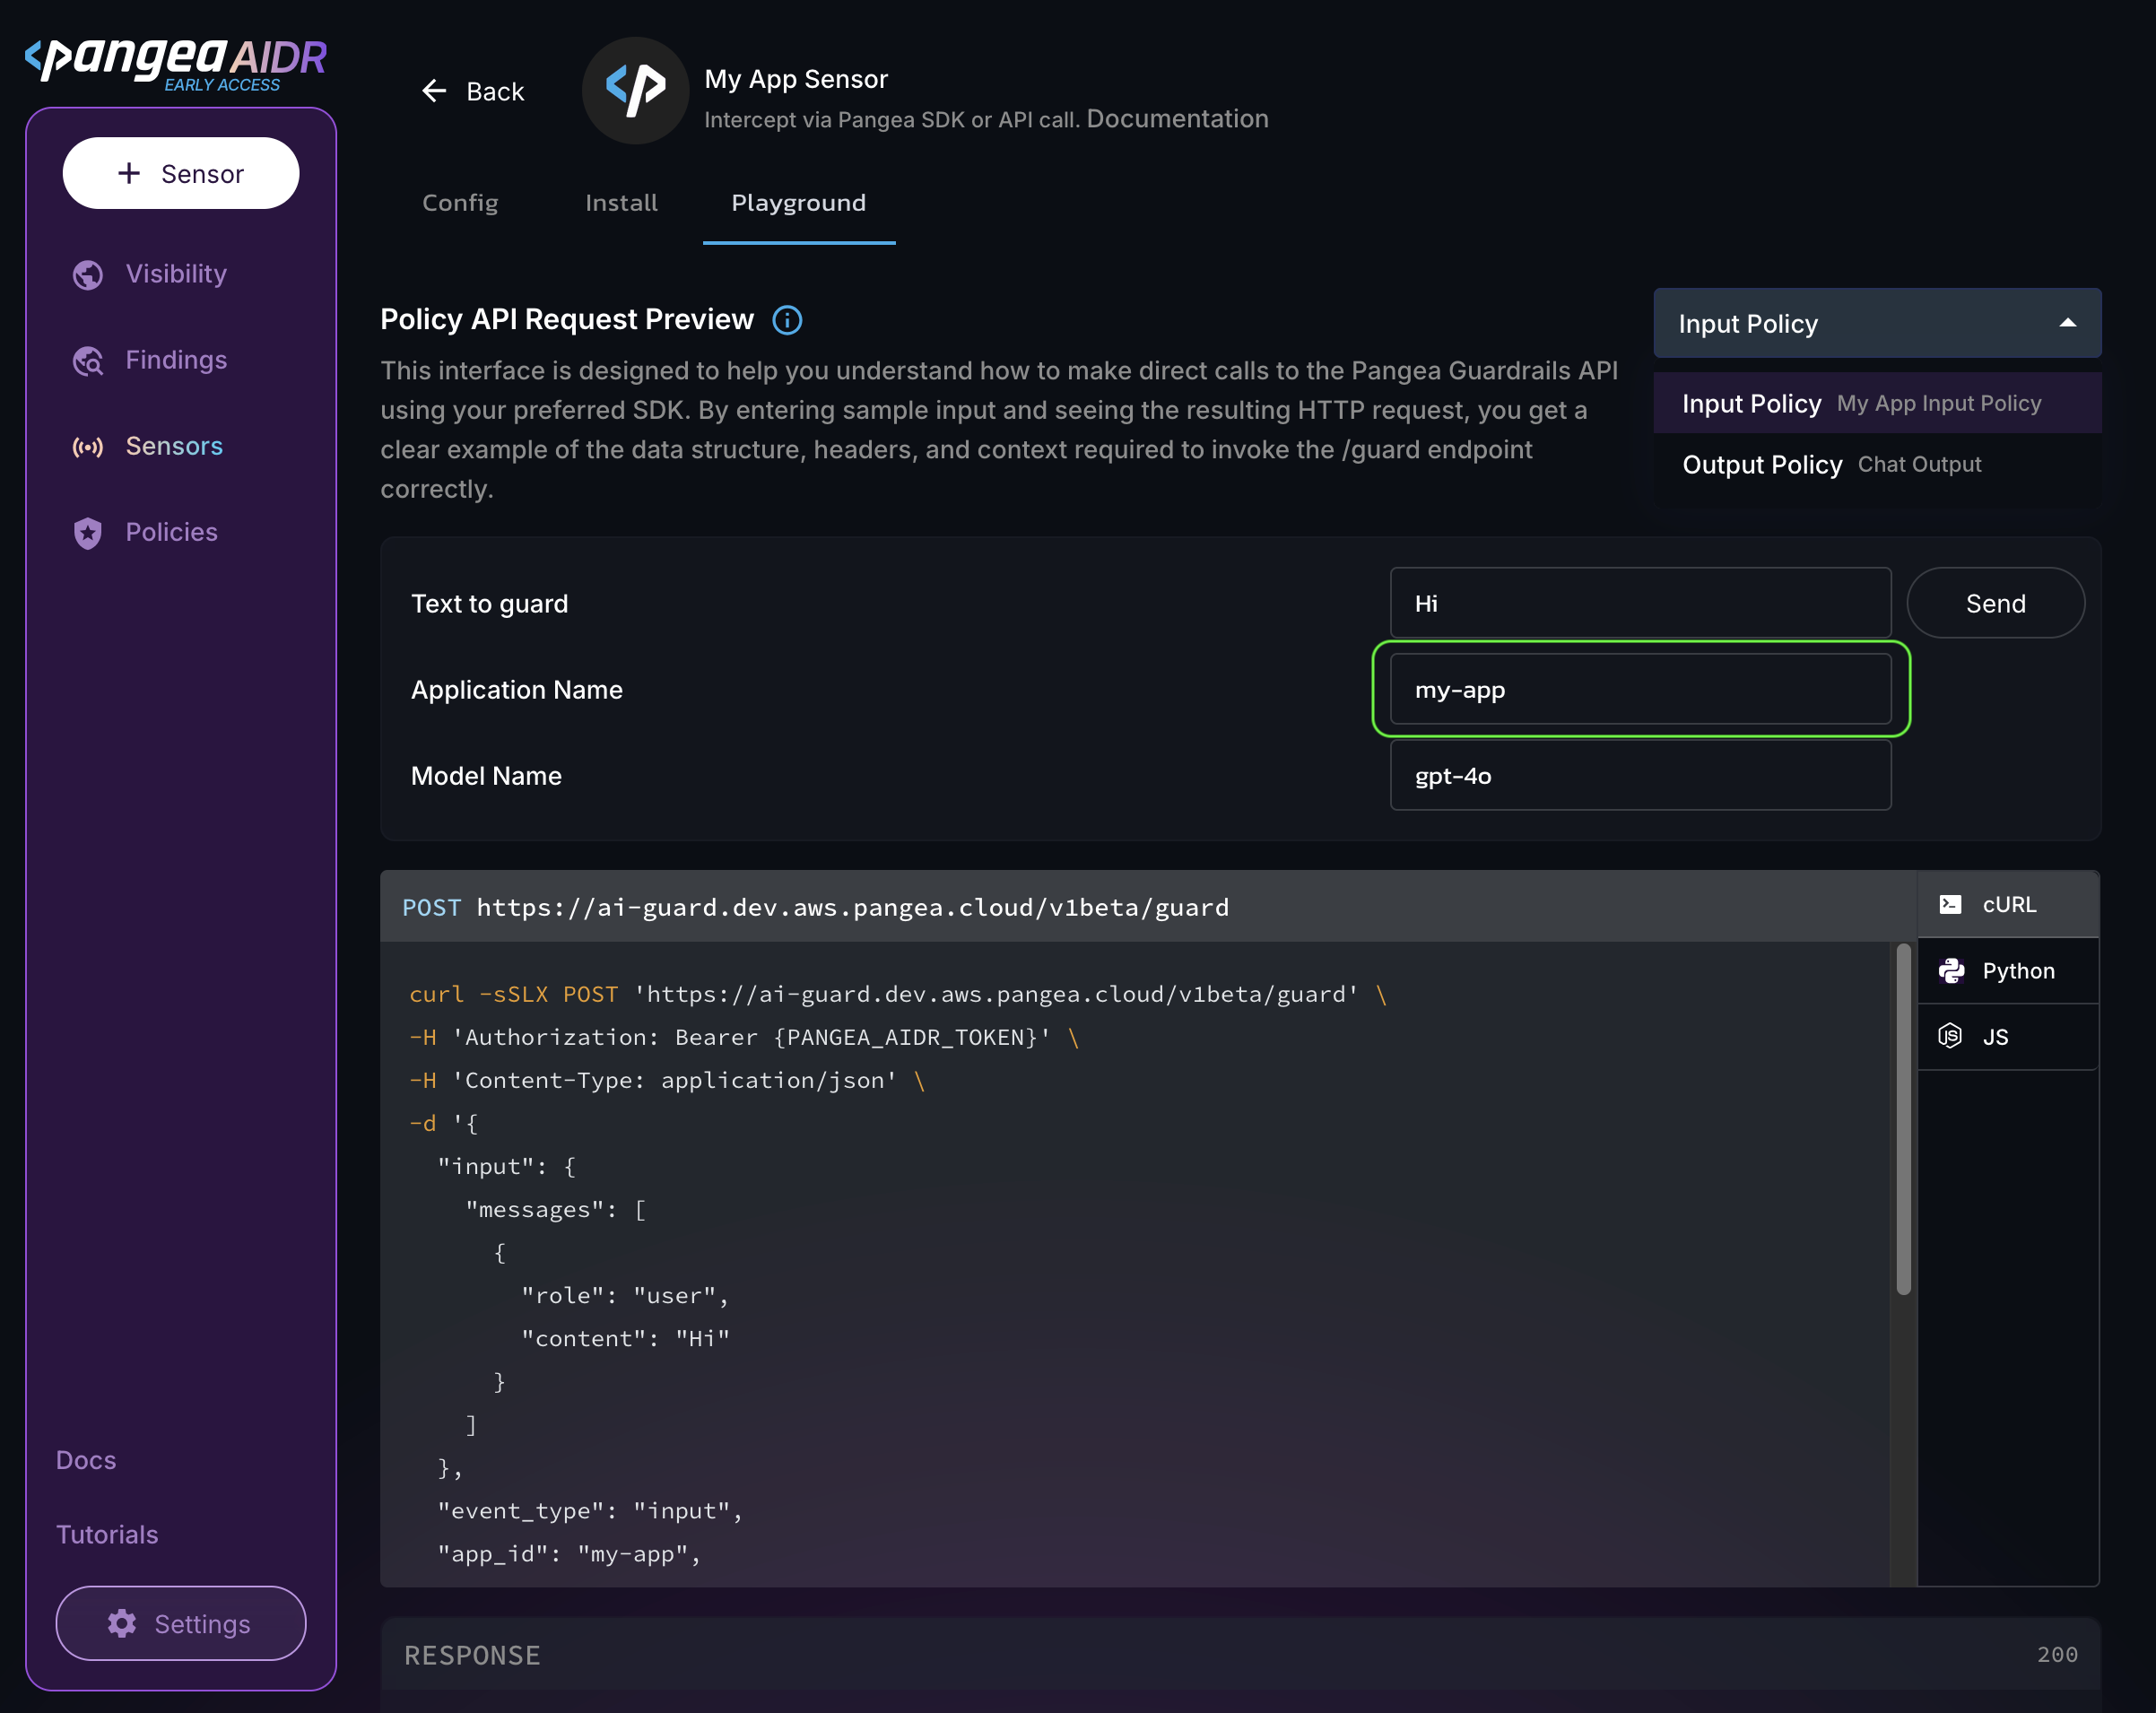
Task: Open the Documentation link
Action: pyautogui.click(x=1177, y=119)
